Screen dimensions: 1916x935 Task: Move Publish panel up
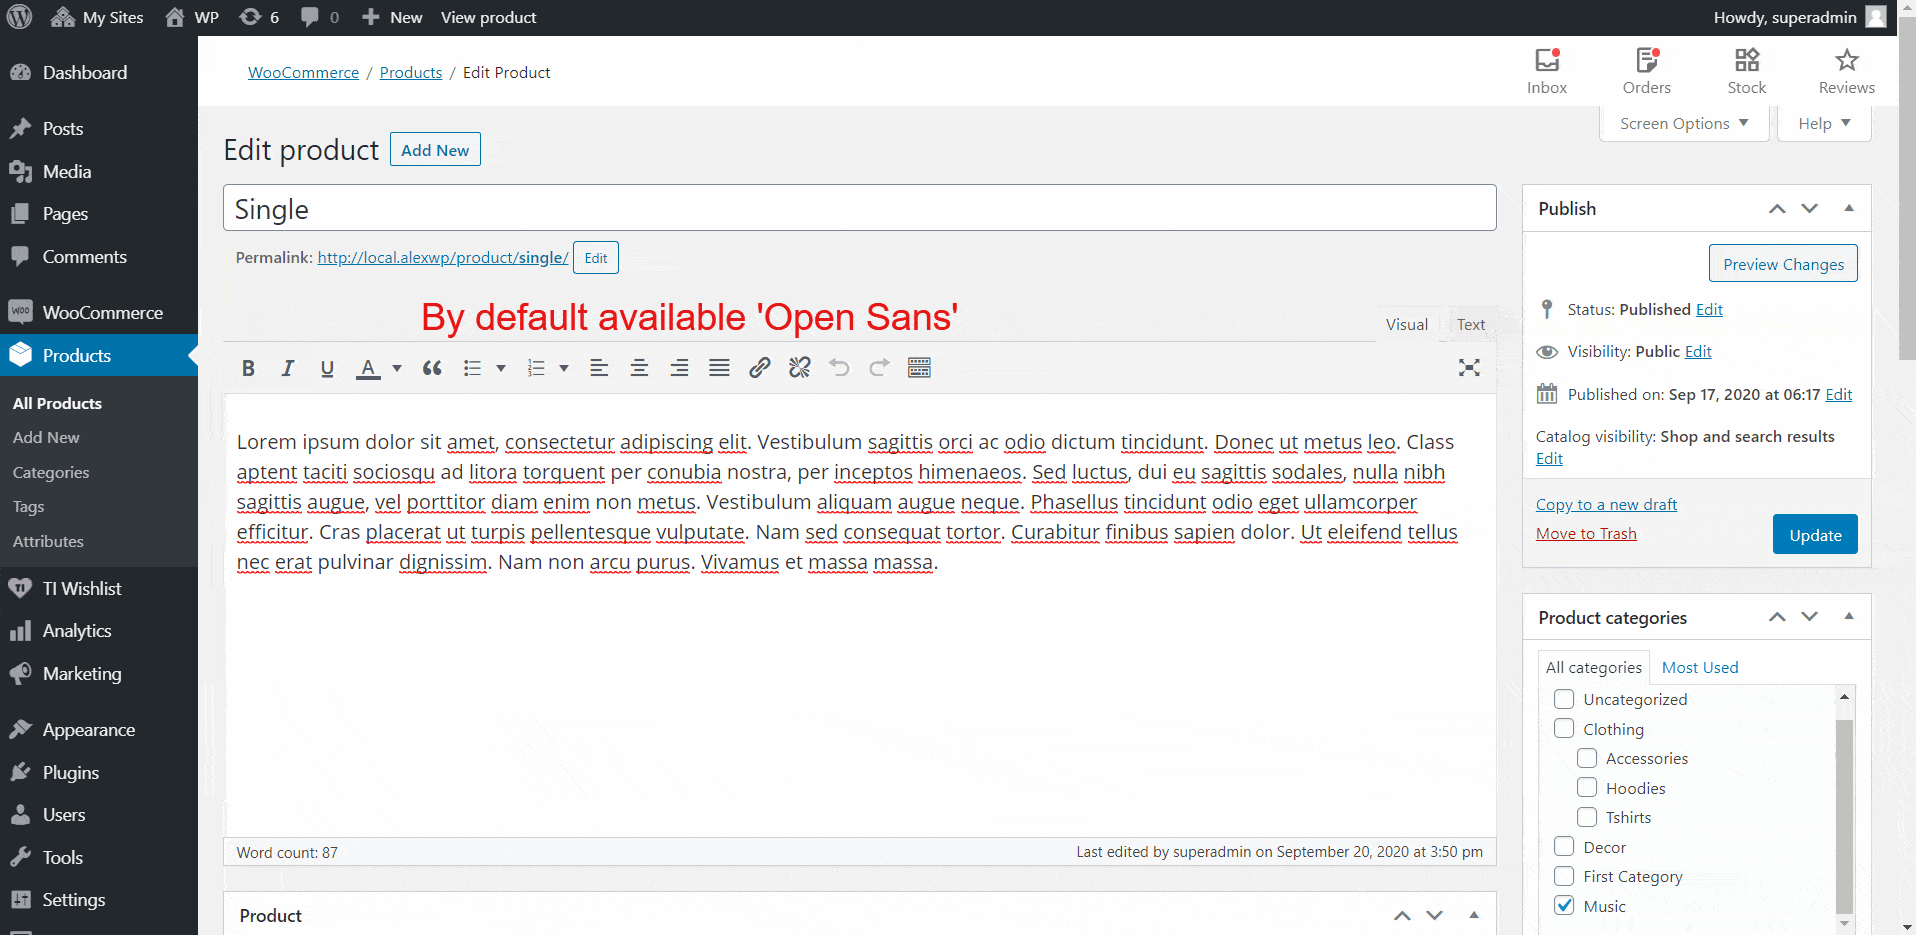click(1777, 209)
